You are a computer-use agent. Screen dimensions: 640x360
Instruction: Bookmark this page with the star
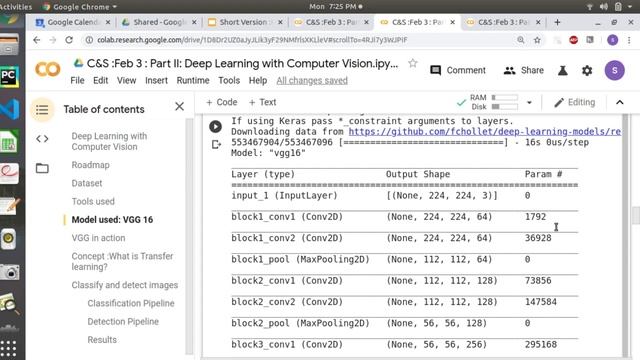point(537,40)
